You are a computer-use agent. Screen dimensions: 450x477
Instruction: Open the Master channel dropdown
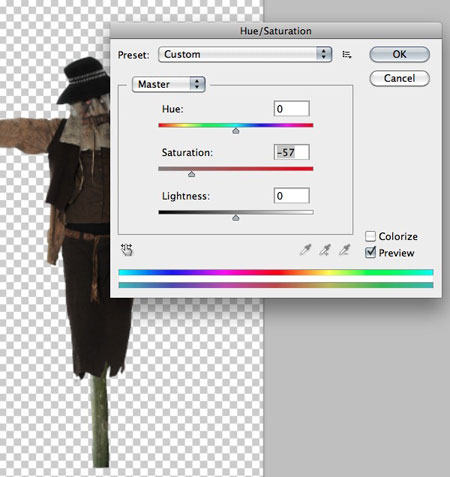click(x=168, y=84)
